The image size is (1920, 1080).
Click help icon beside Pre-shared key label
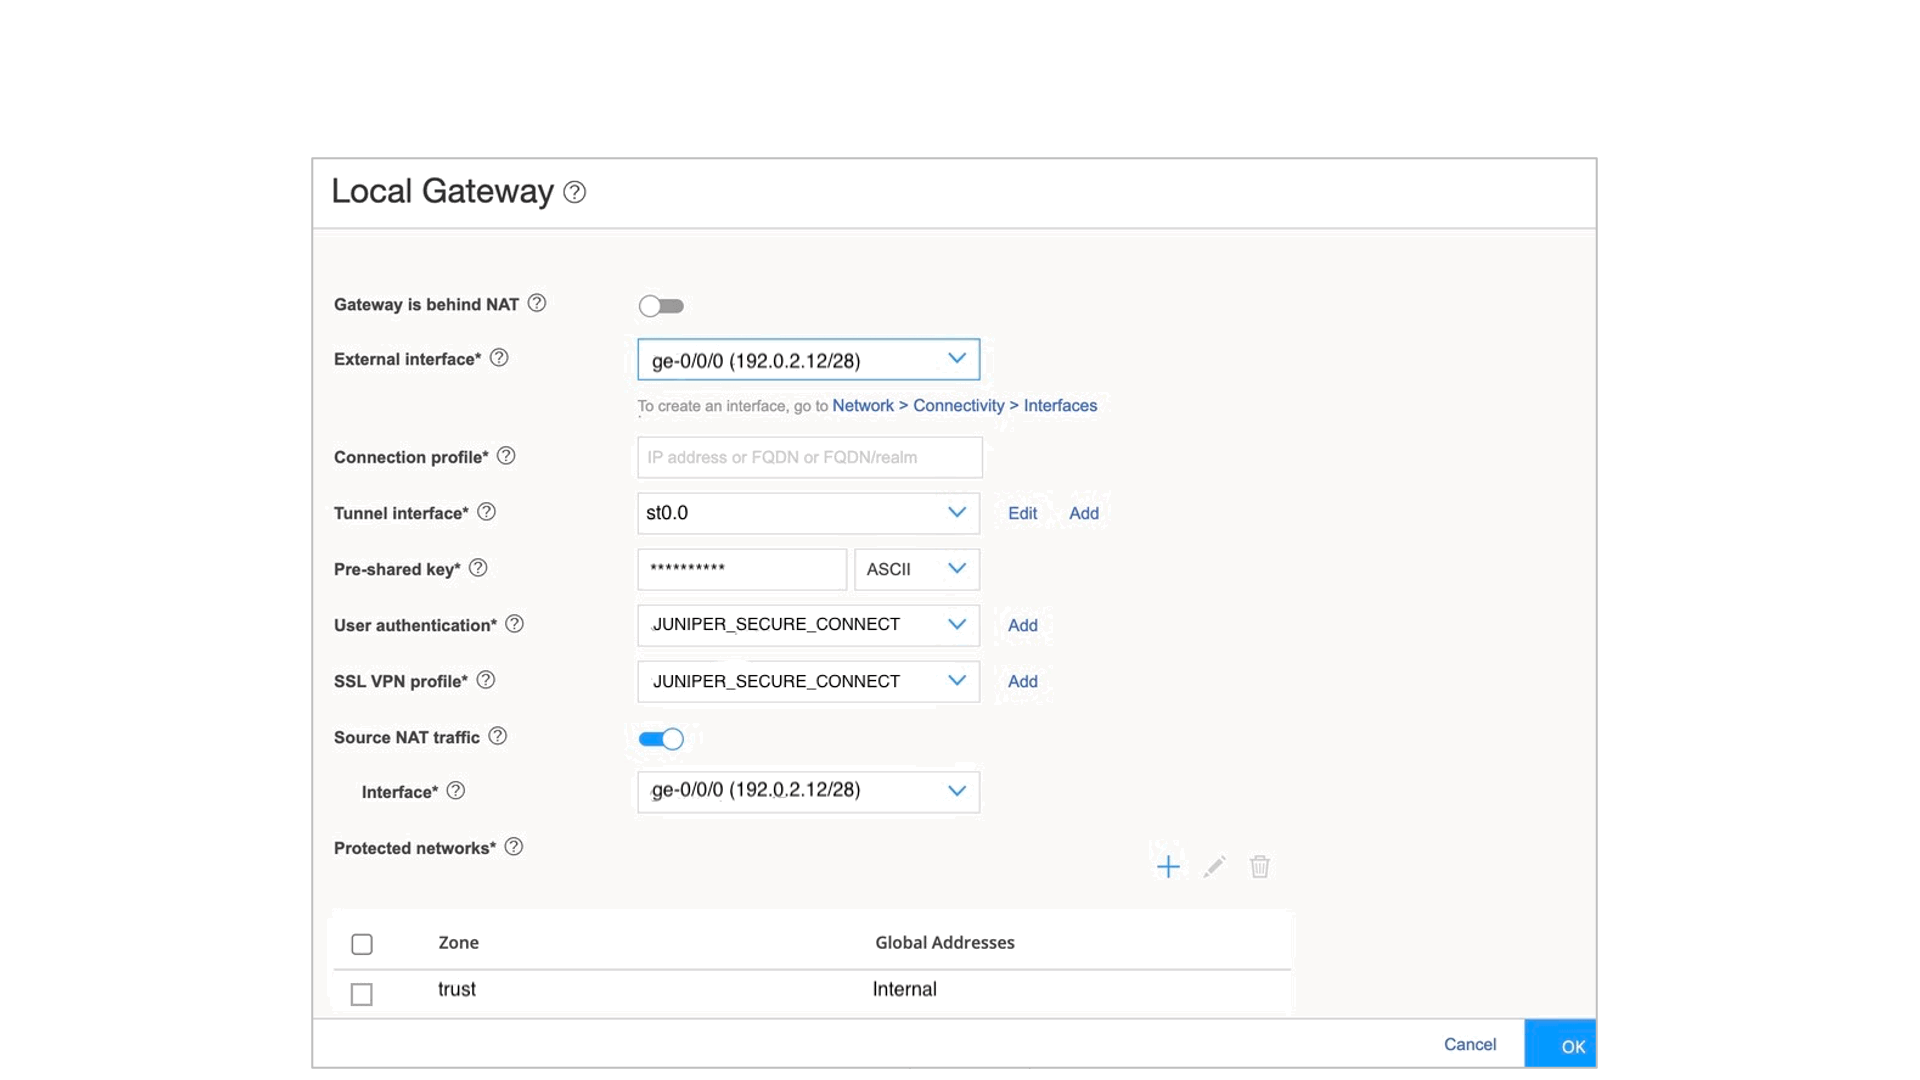click(x=478, y=568)
